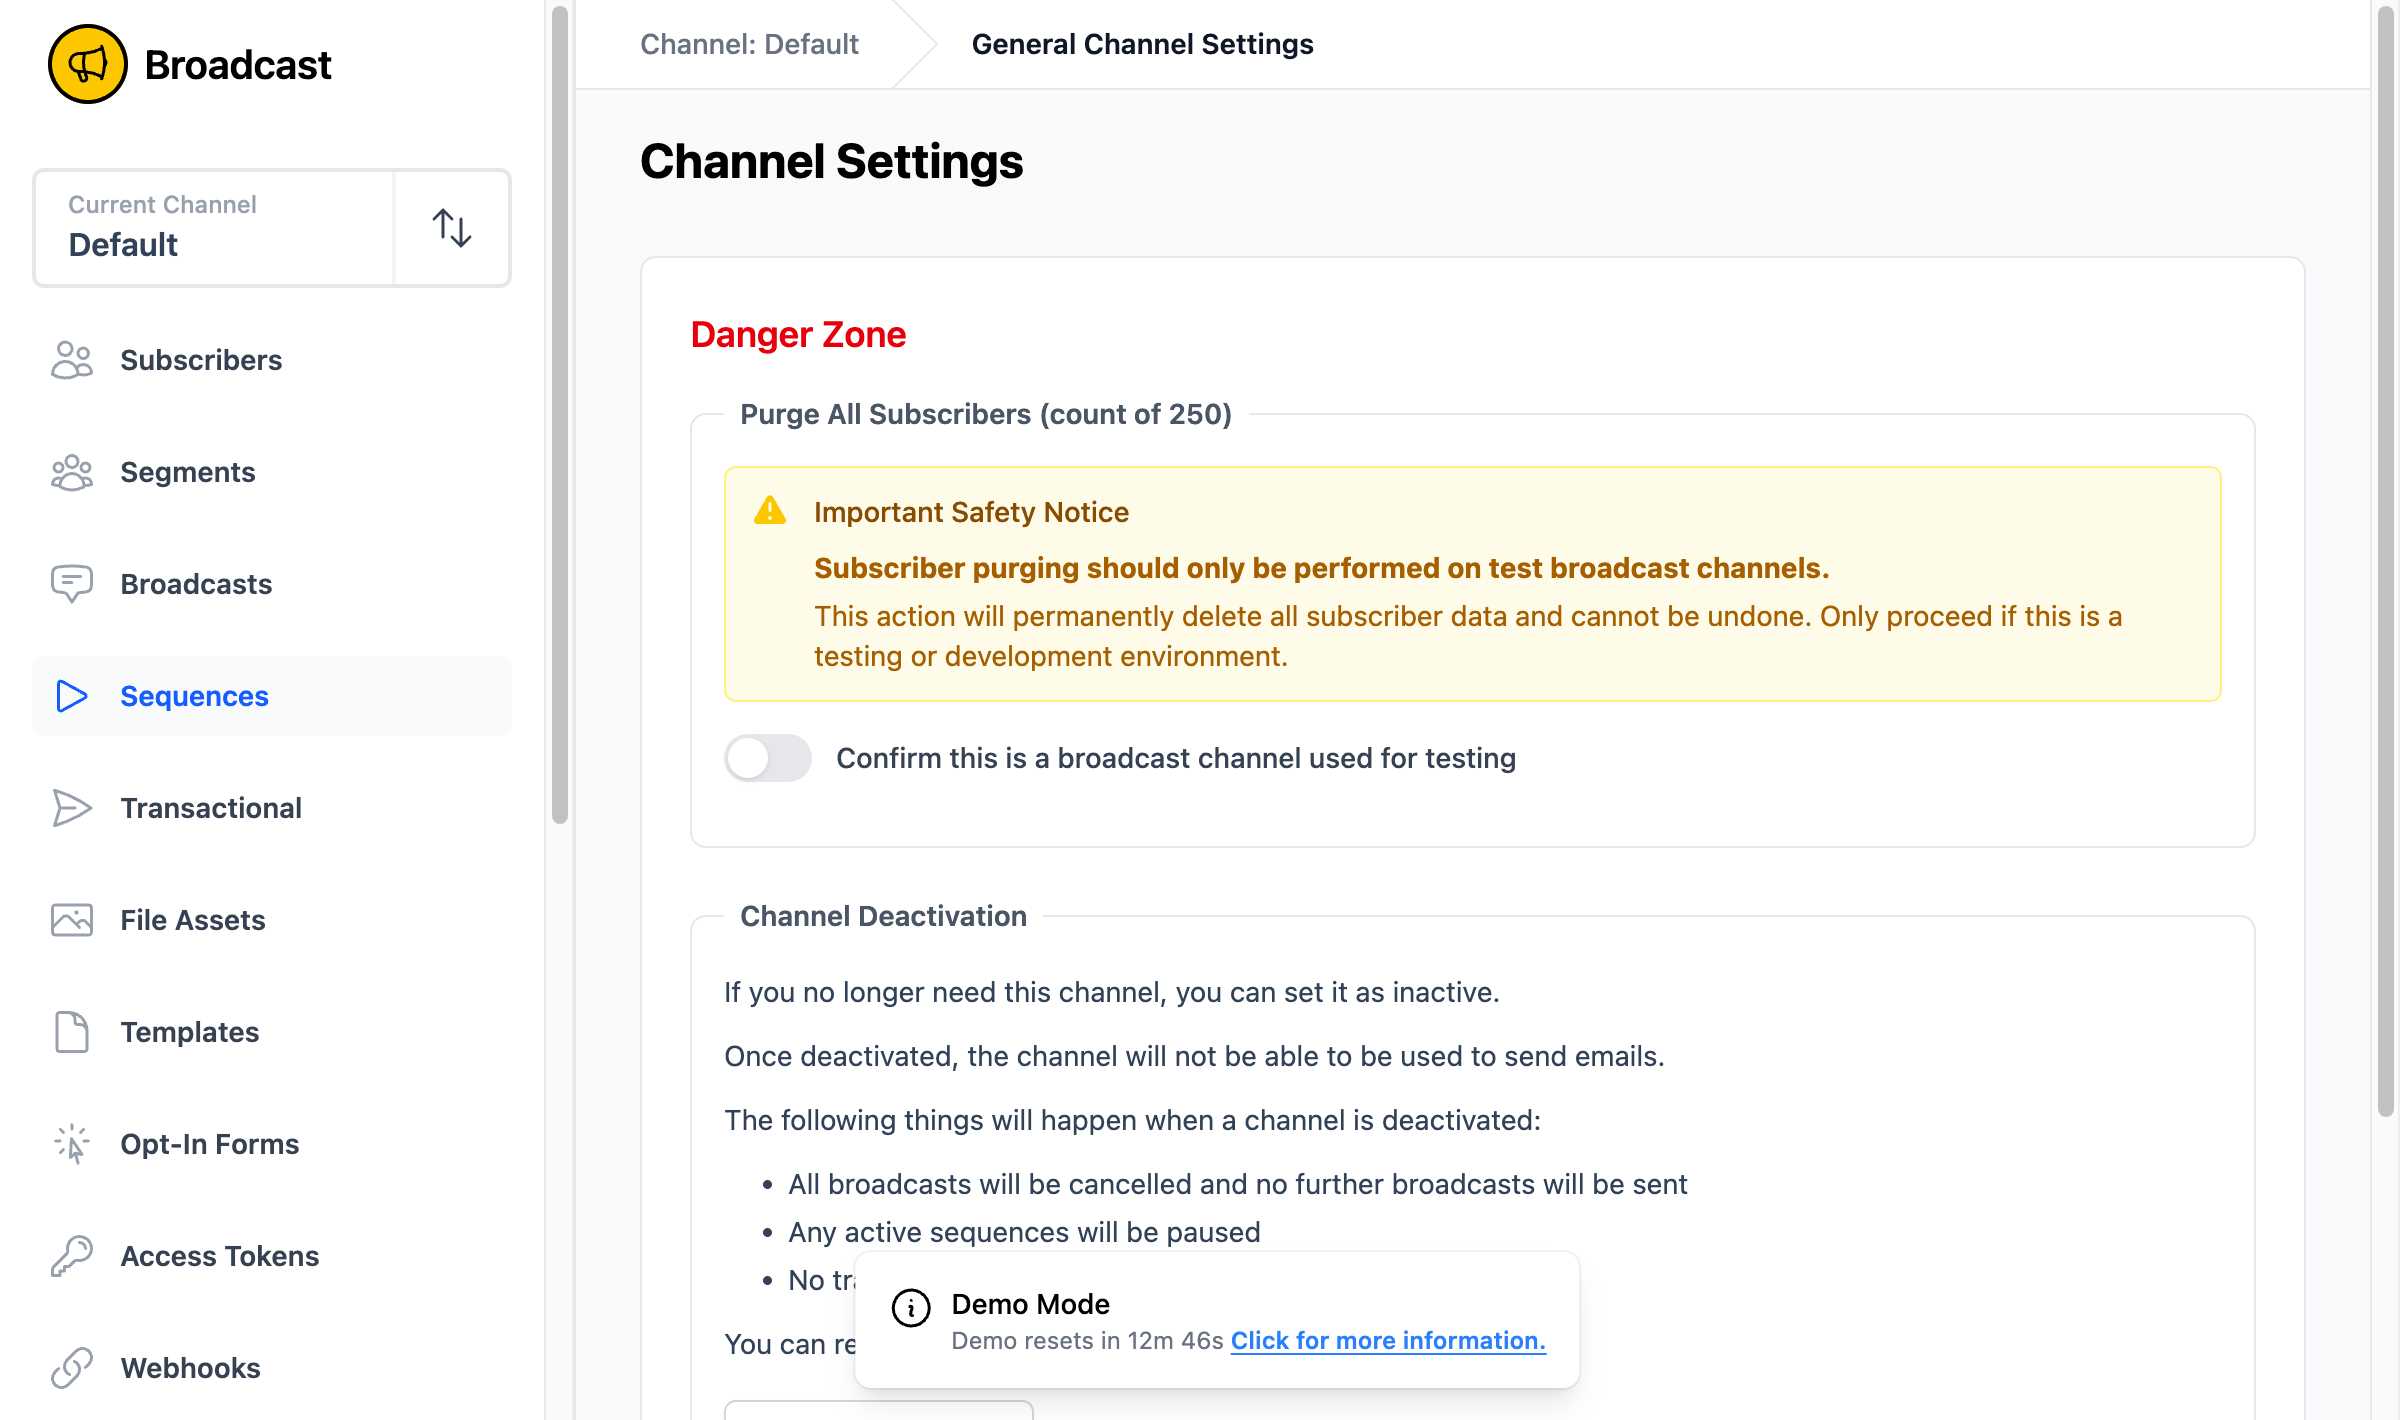This screenshot has width=2400, height=1420.
Task: Open Subscribers in the sidebar
Action: tap(272, 360)
